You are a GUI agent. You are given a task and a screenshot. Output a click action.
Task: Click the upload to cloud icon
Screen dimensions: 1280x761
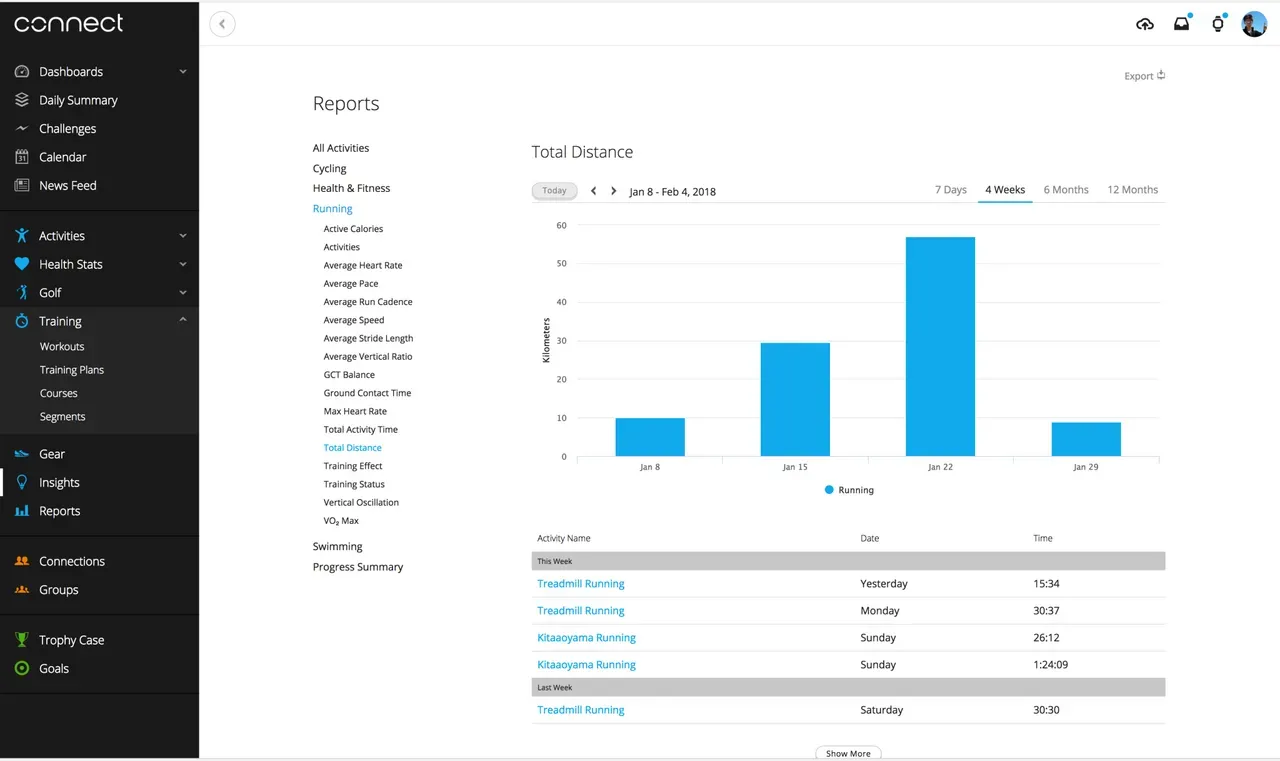[1145, 24]
